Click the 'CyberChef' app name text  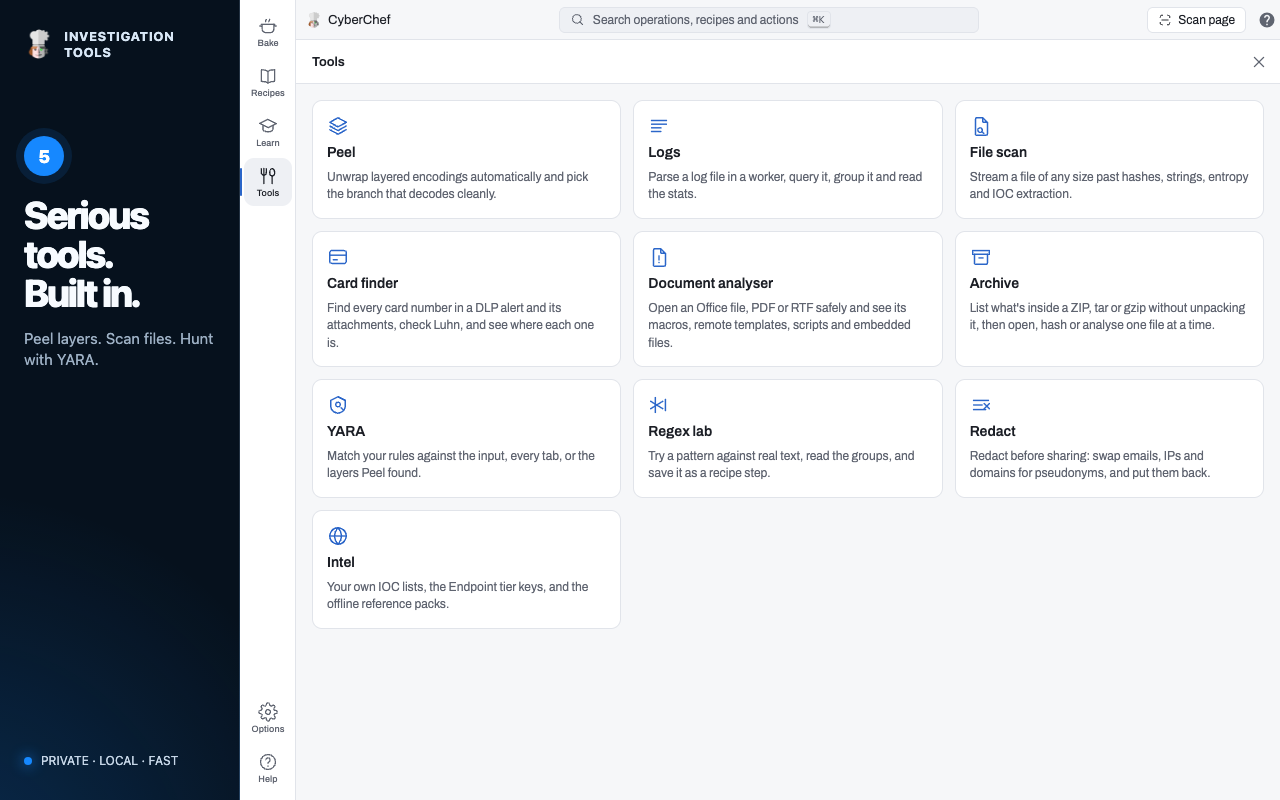(359, 20)
